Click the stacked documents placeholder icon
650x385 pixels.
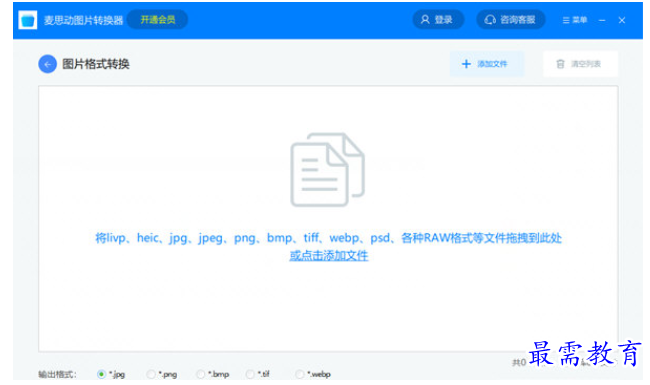(327, 169)
